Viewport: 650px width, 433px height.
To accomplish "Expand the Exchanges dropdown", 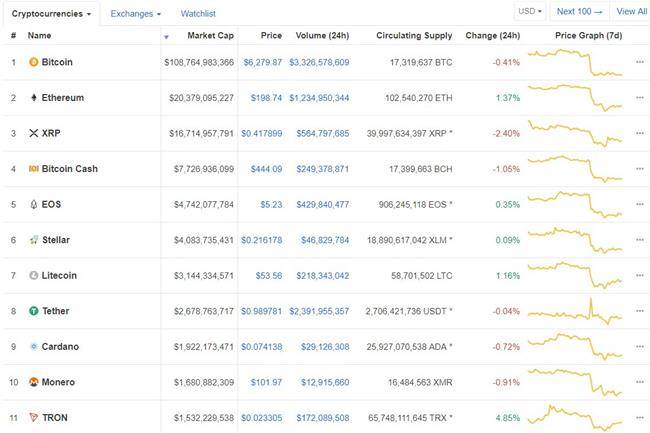I will point(135,14).
